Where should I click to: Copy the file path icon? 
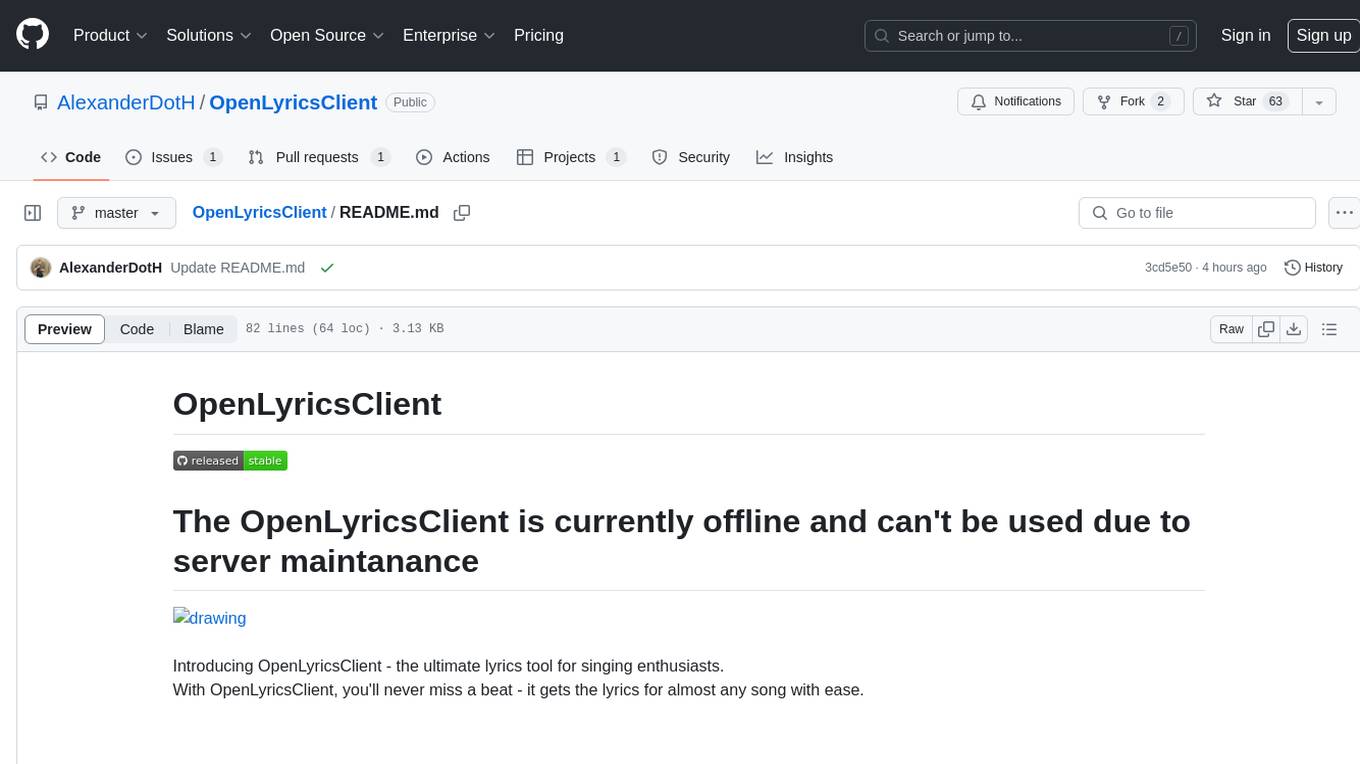462,213
